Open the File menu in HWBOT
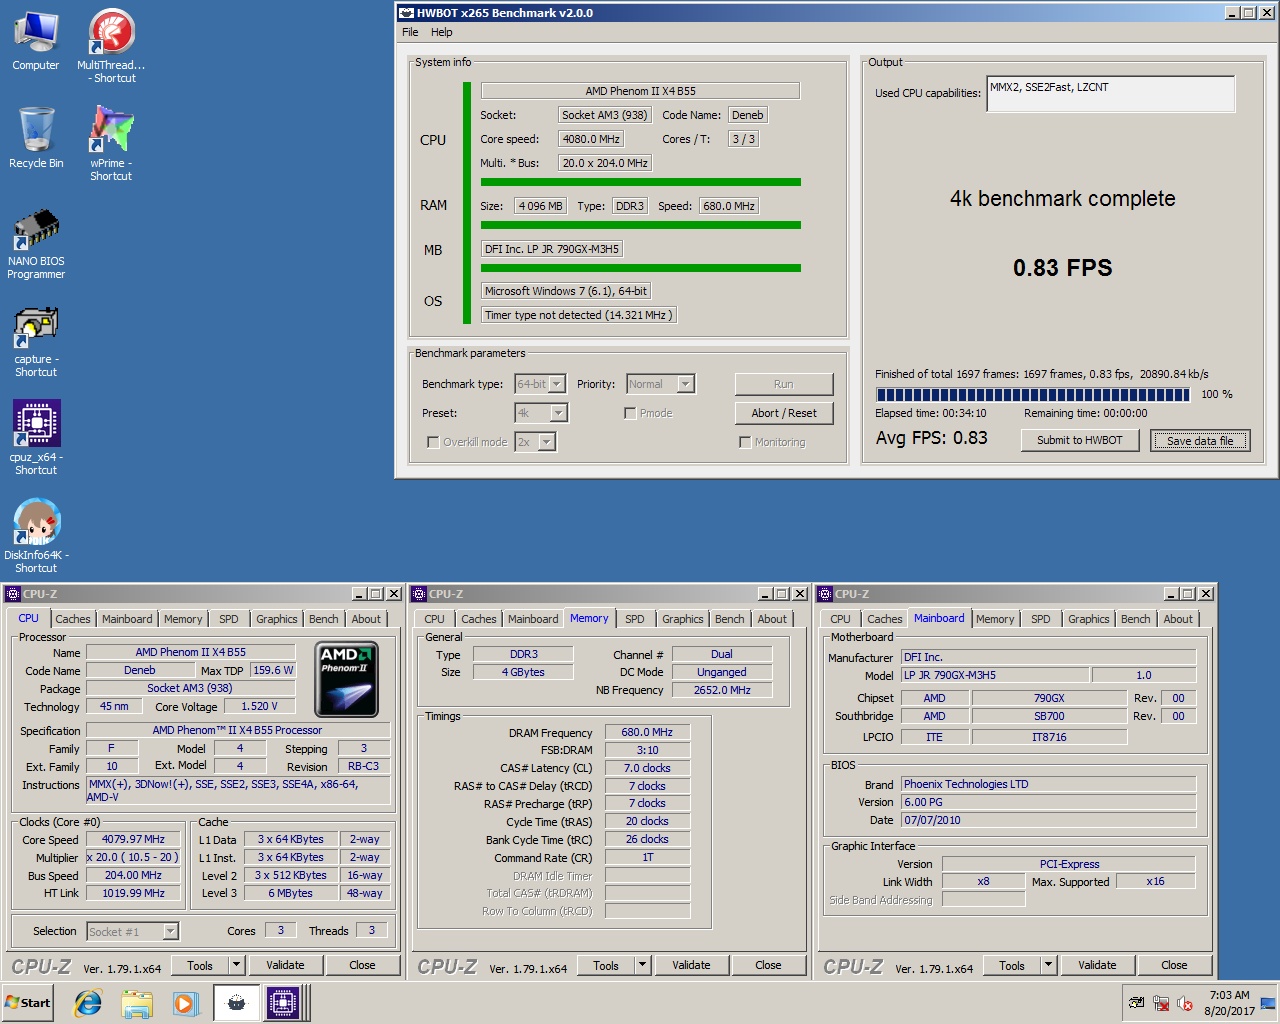This screenshot has width=1280, height=1024. [410, 32]
